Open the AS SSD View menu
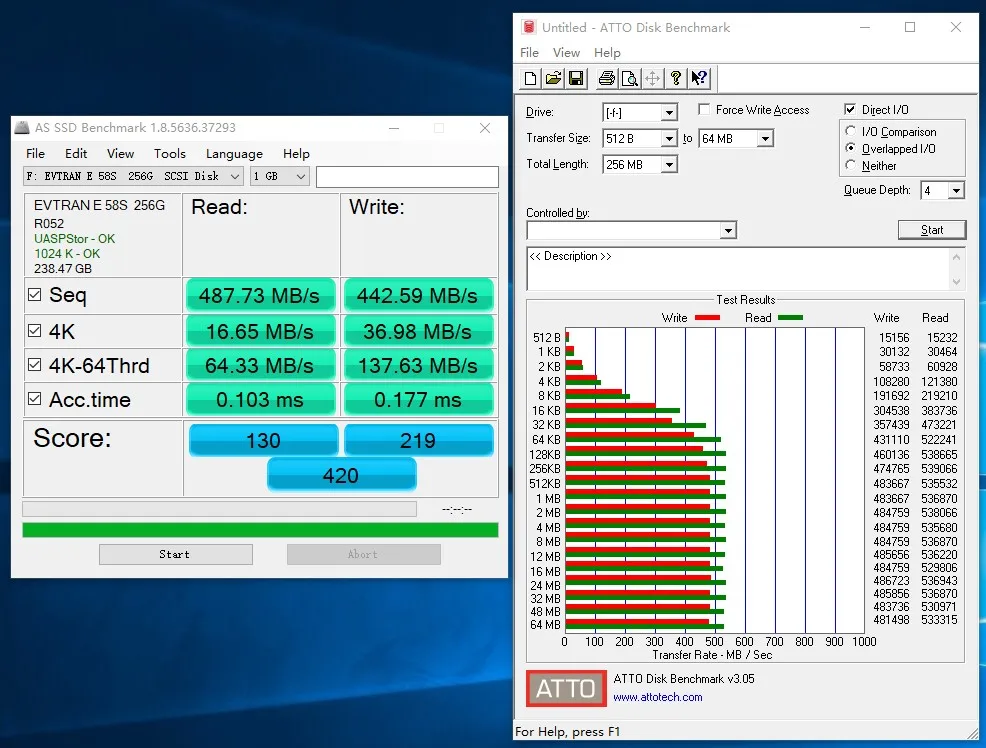986x748 pixels. (120, 153)
